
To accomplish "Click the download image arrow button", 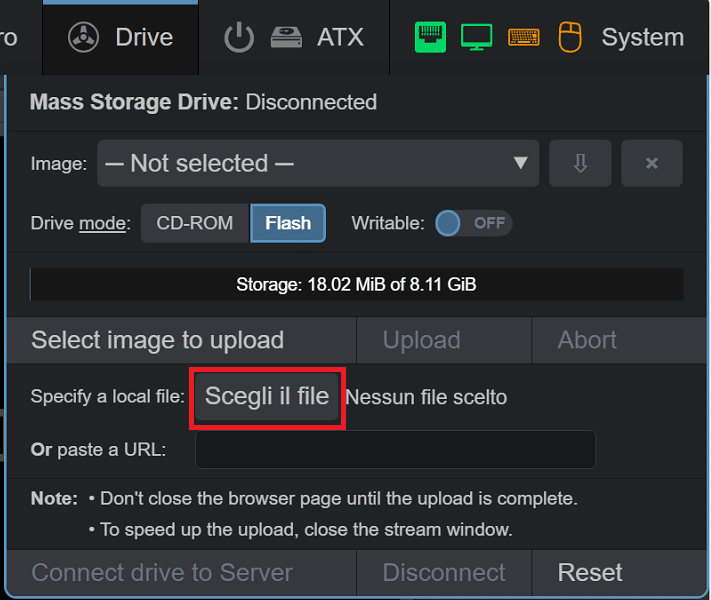I will click(580, 163).
